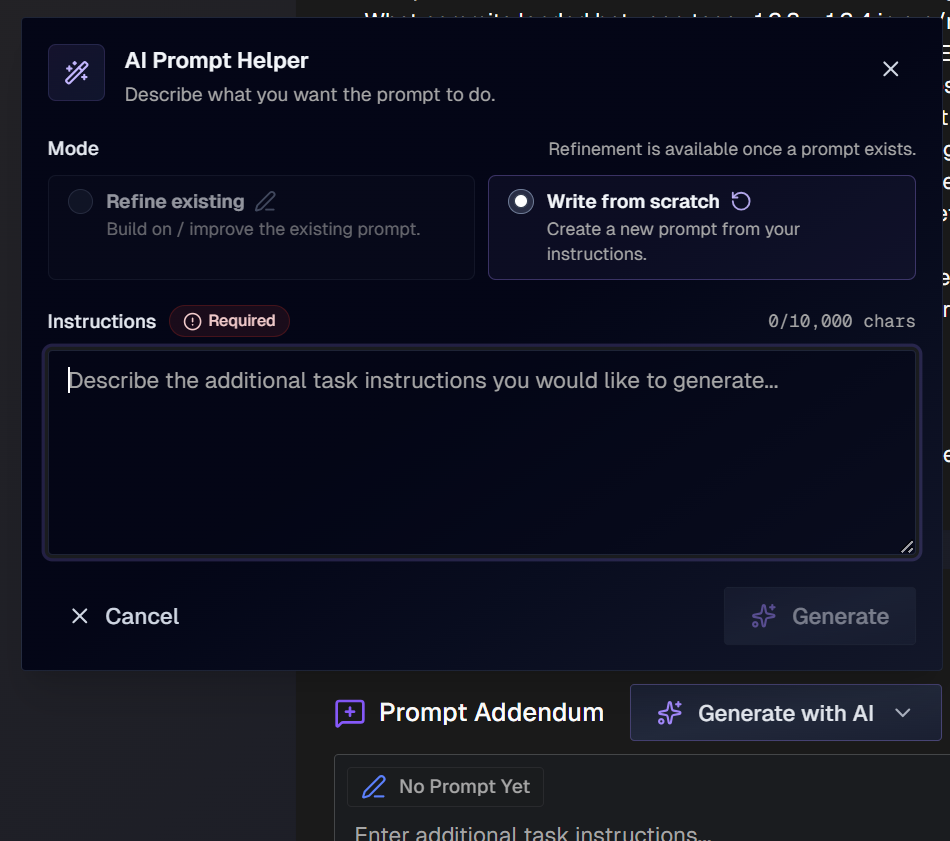Select the Refine existing radio button
Image resolution: width=950 pixels, height=841 pixels.
[80, 200]
